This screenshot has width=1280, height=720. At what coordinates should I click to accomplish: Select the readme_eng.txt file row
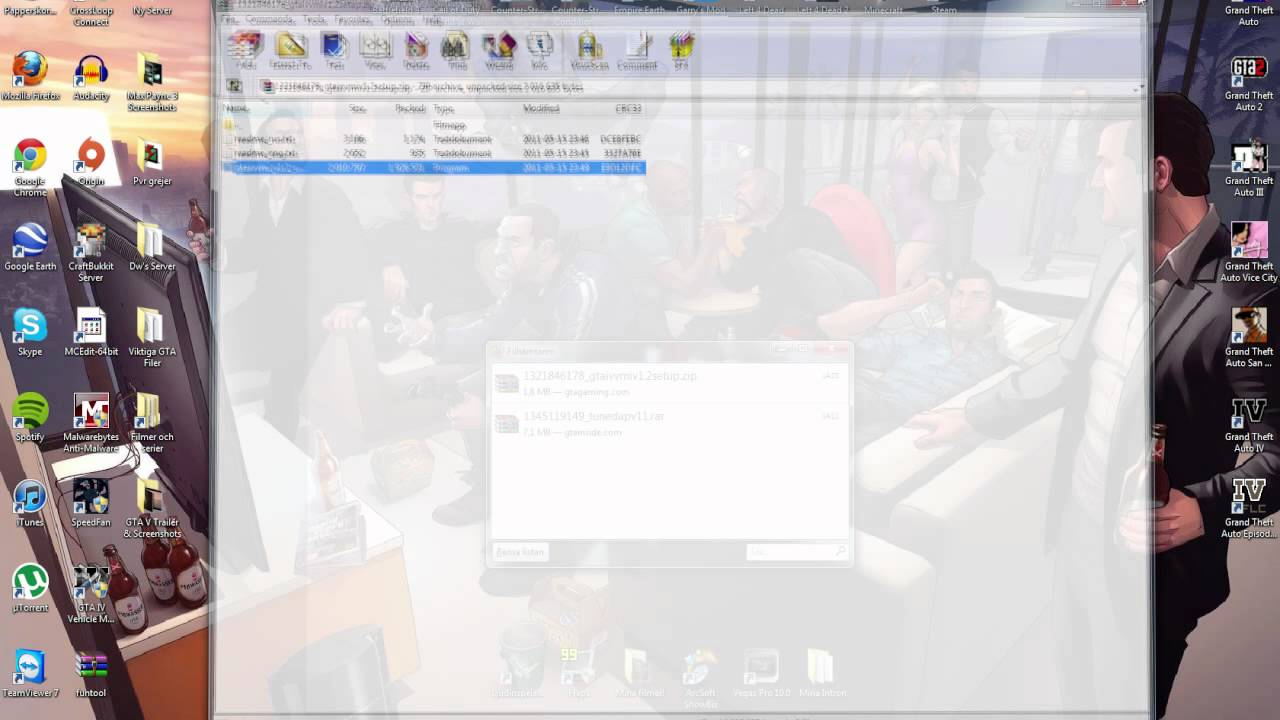pyautogui.click(x=433, y=154)
